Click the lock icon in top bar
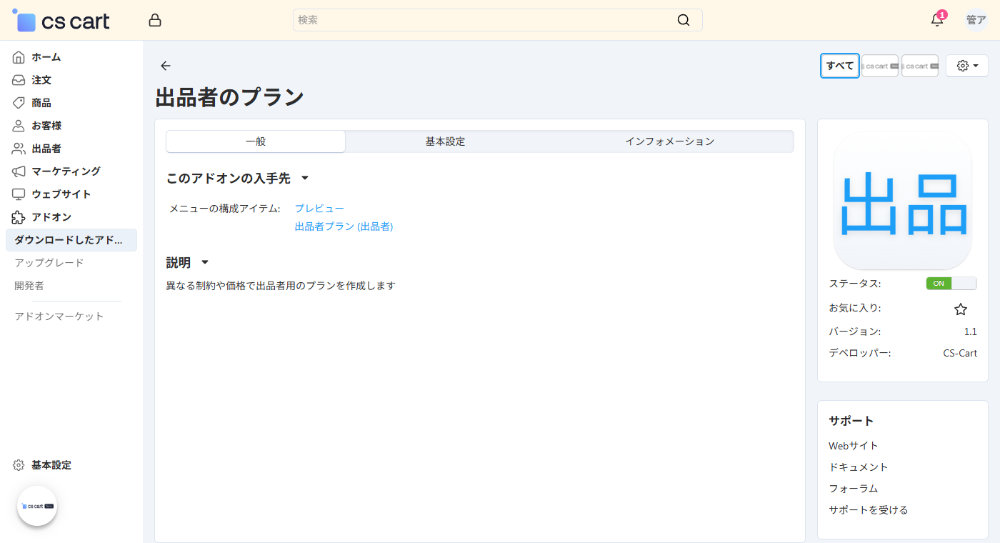This screenshot has height=543, width=1000. [x=154, y=20]
